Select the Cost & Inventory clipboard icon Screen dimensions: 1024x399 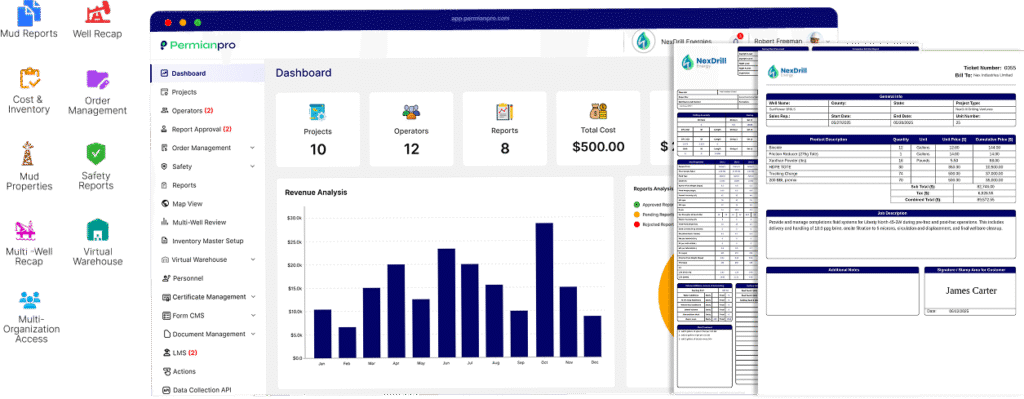click(x=28, y=78)
